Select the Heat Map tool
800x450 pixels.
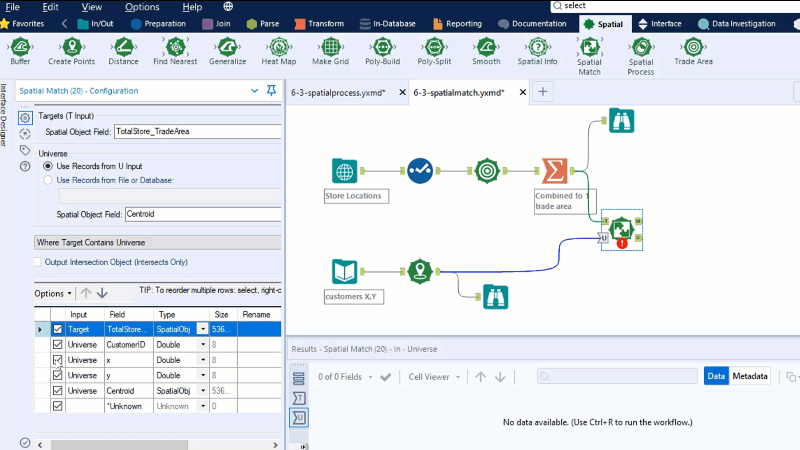(279, 51)
